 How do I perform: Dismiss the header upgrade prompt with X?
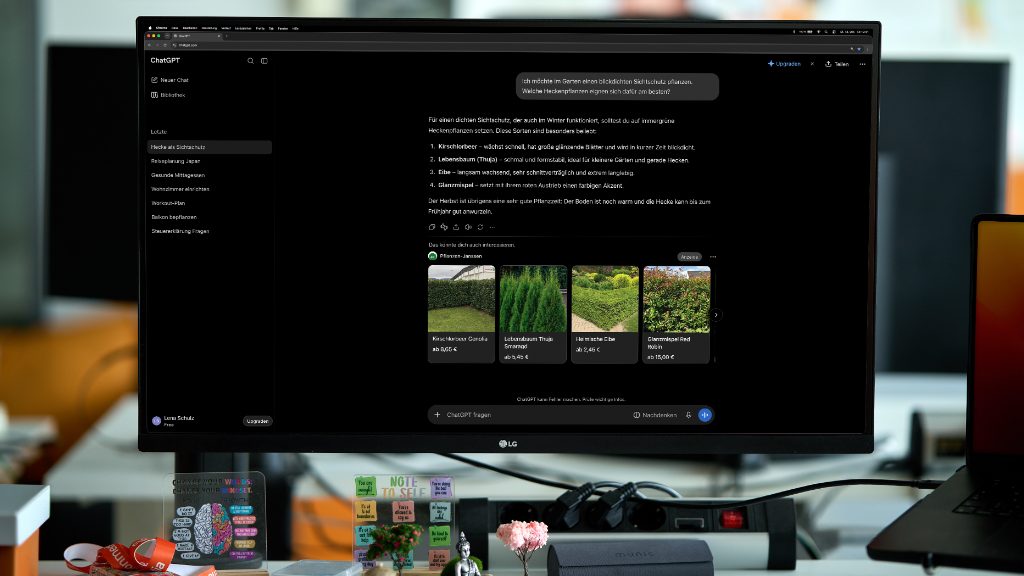click(812, 64)
